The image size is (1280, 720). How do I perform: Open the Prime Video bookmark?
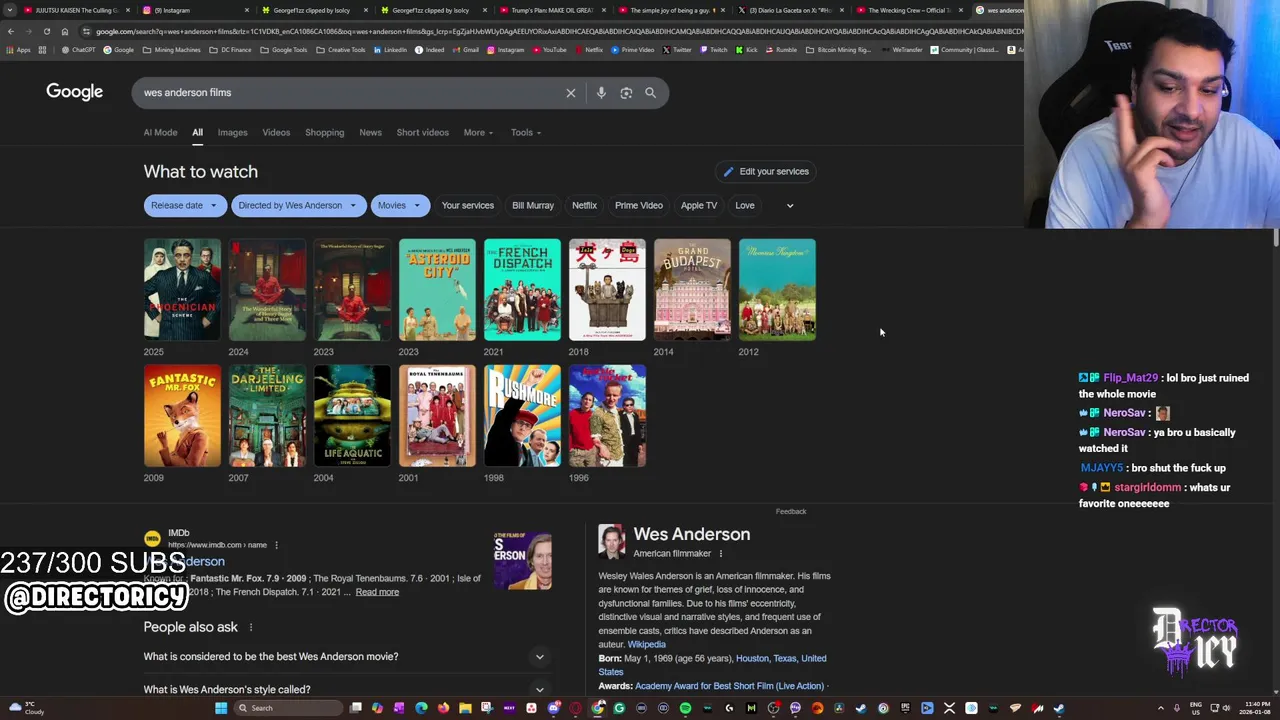point(632,50)
